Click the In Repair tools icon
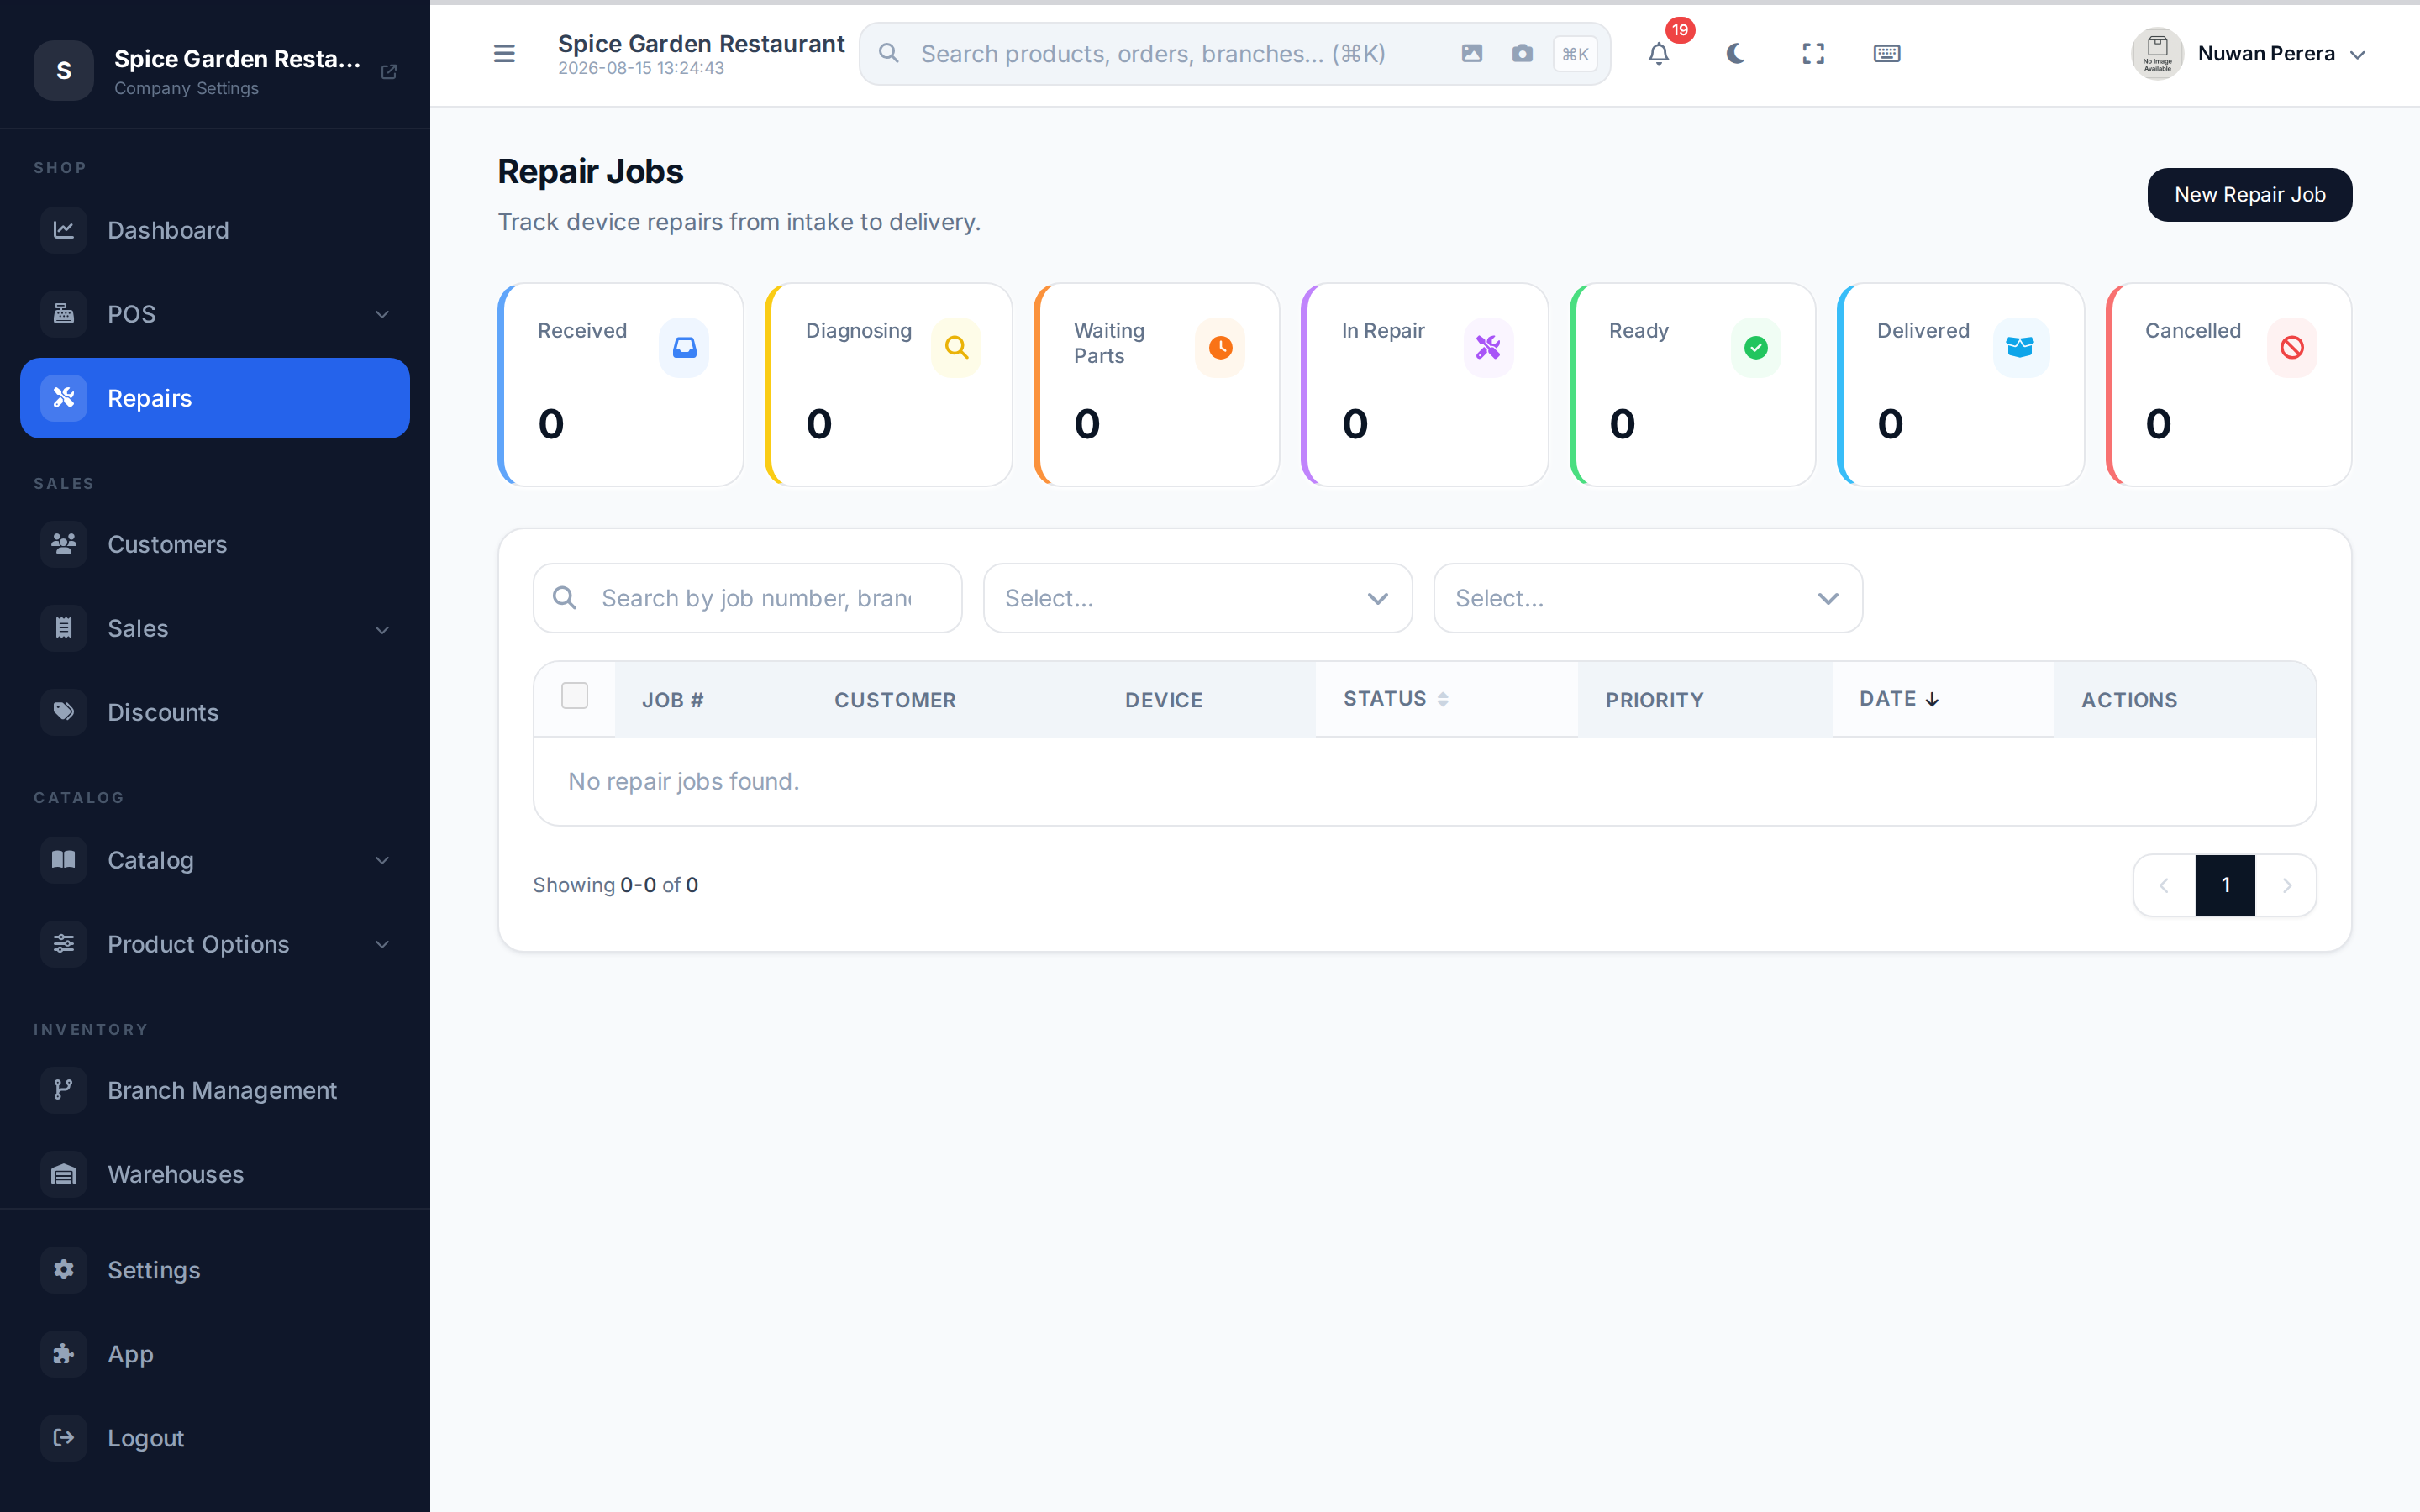The image size is (2420, 1512). pos(1488,348)
